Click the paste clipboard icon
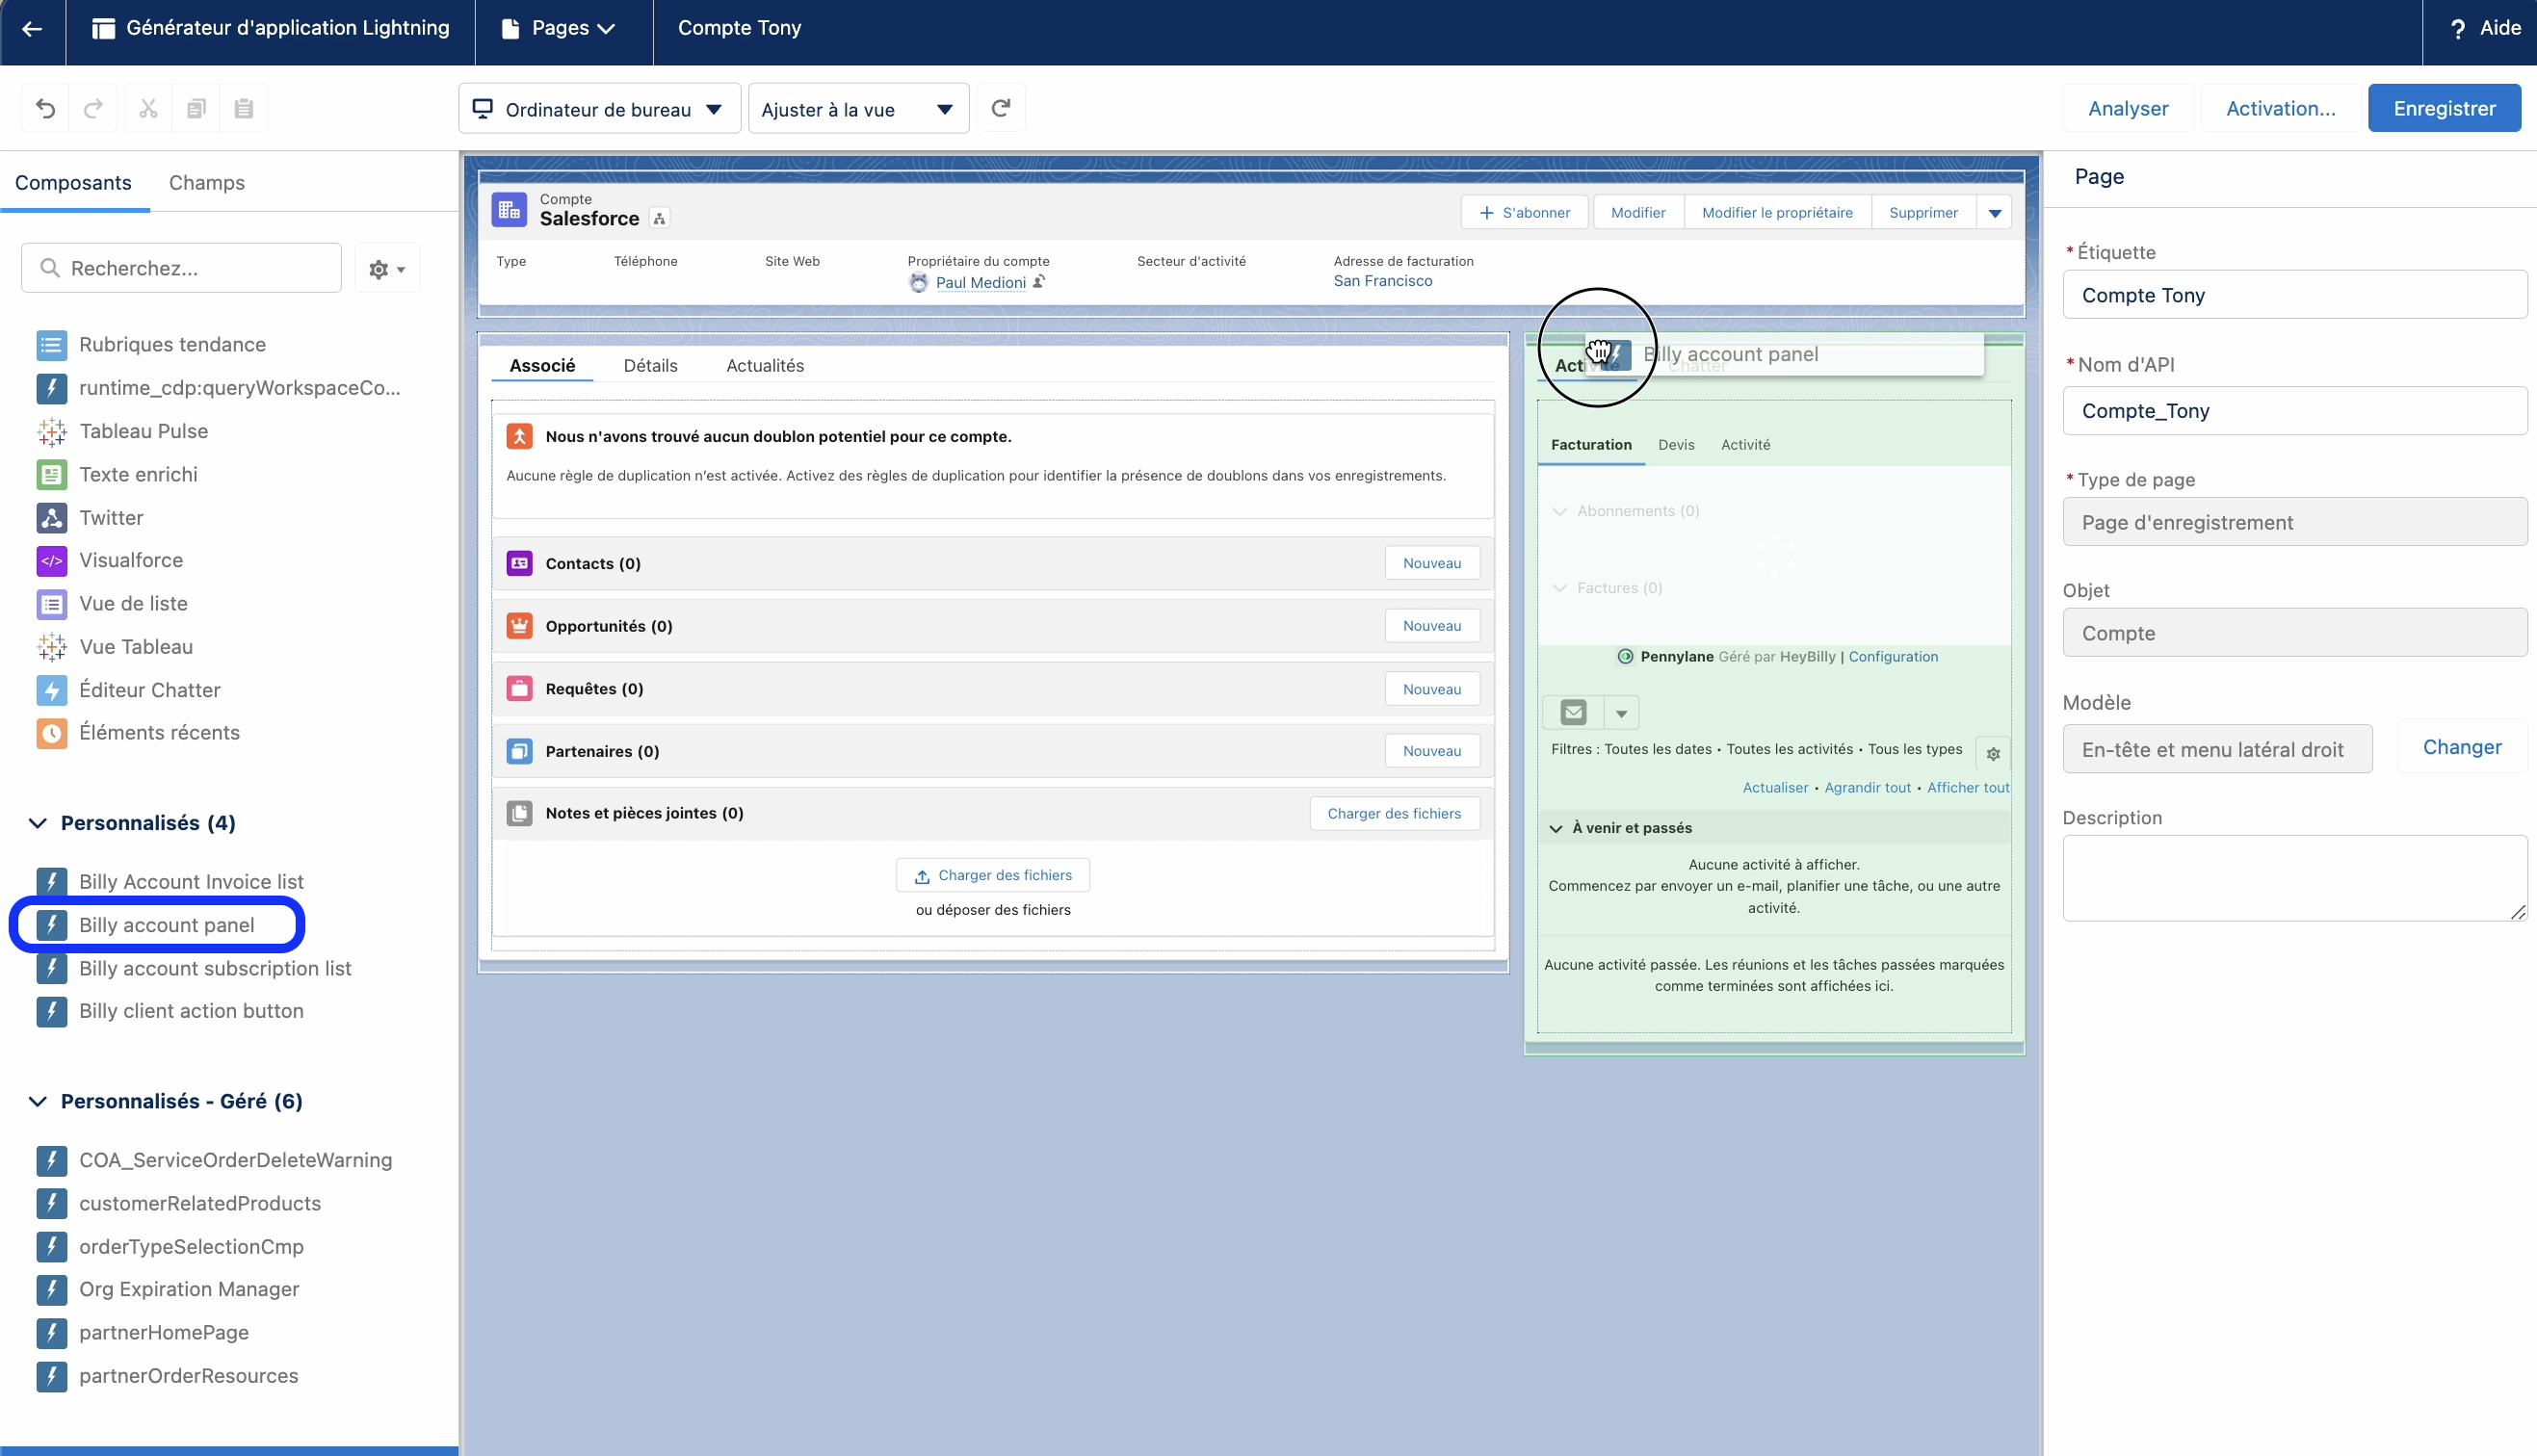 click(x=244, y=109)
